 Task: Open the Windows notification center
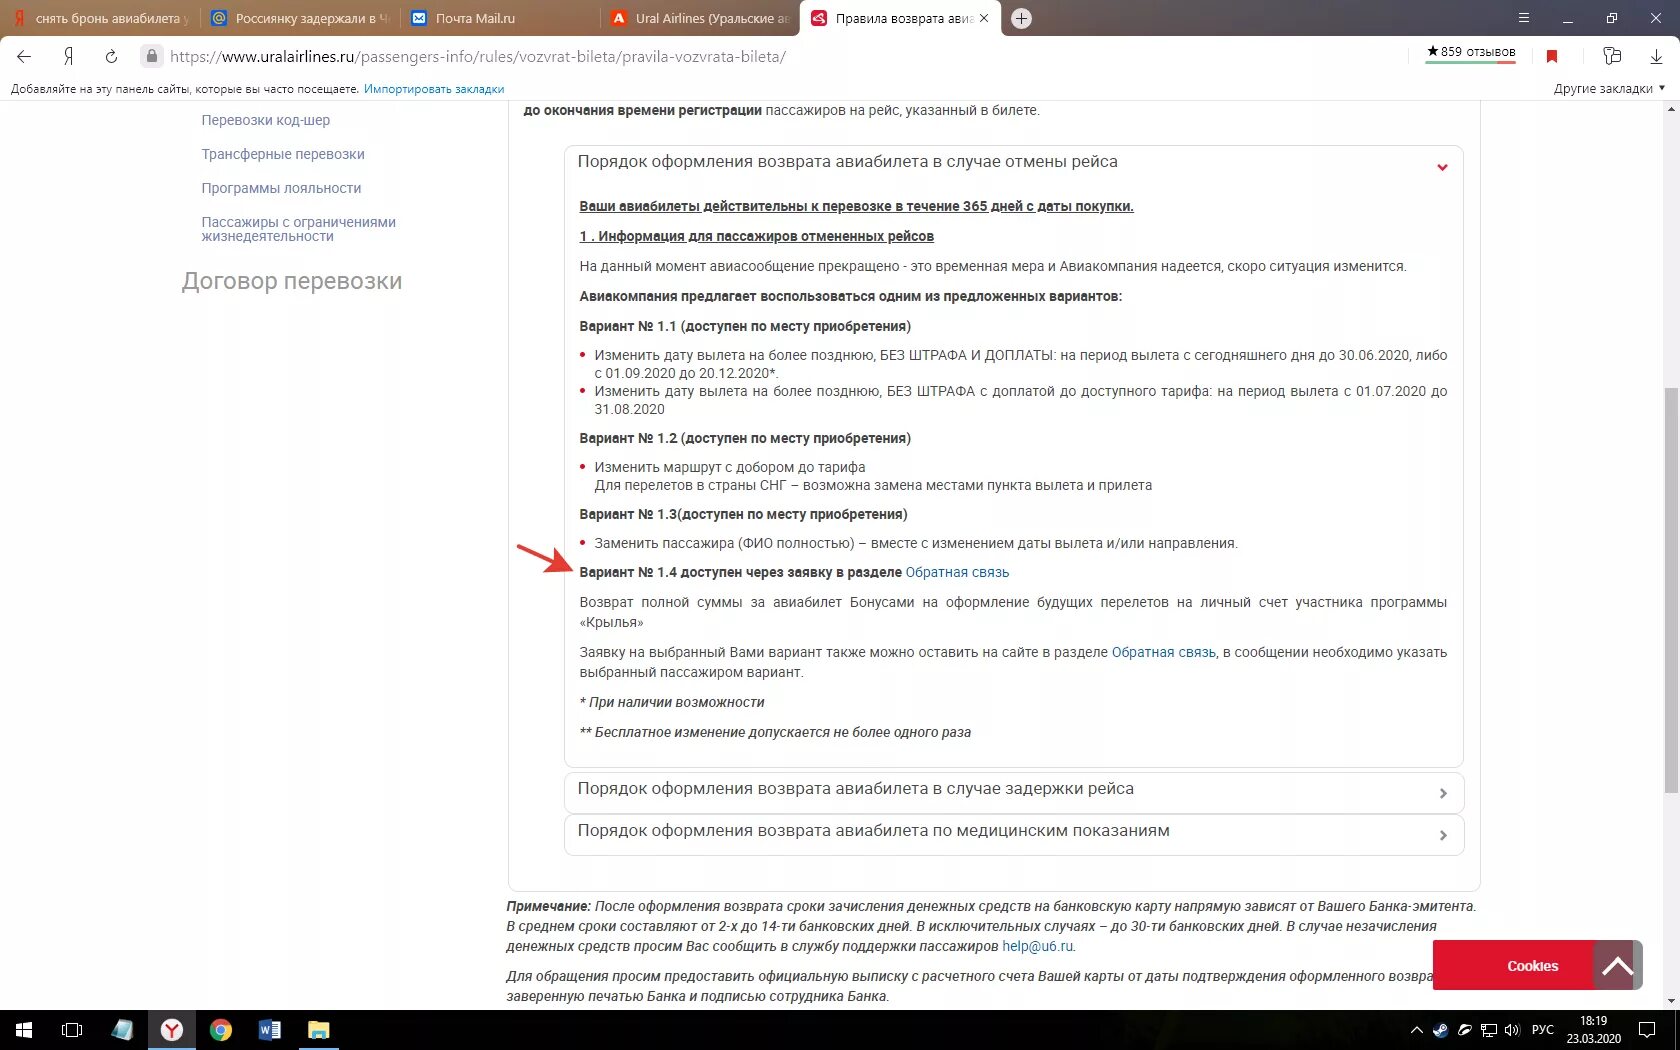coord(1647,1030)
